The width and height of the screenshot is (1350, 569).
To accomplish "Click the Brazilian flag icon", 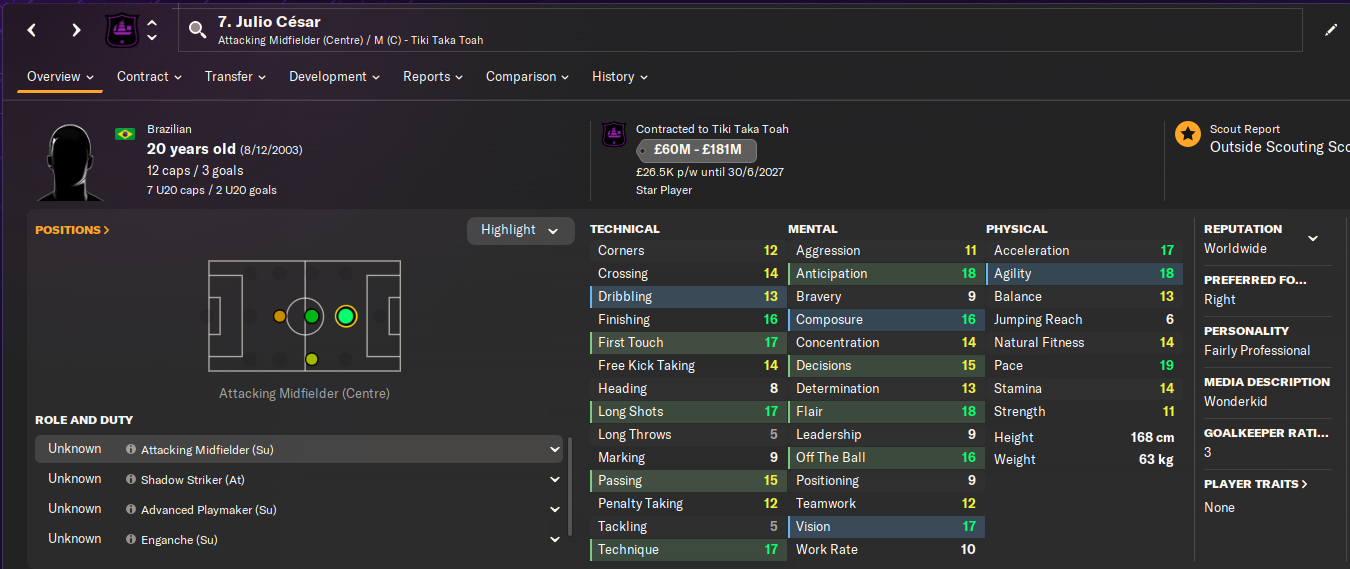I will click(125, 134).
